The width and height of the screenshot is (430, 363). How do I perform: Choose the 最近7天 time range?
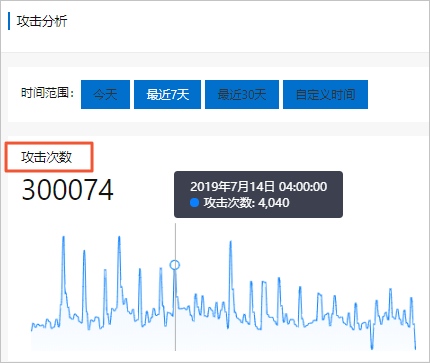tap(167, 94)
